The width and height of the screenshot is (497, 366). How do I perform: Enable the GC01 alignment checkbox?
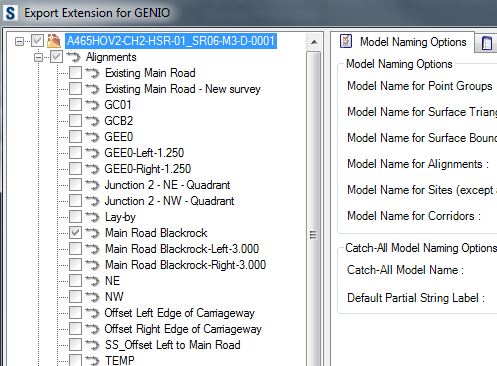point(75,105)
